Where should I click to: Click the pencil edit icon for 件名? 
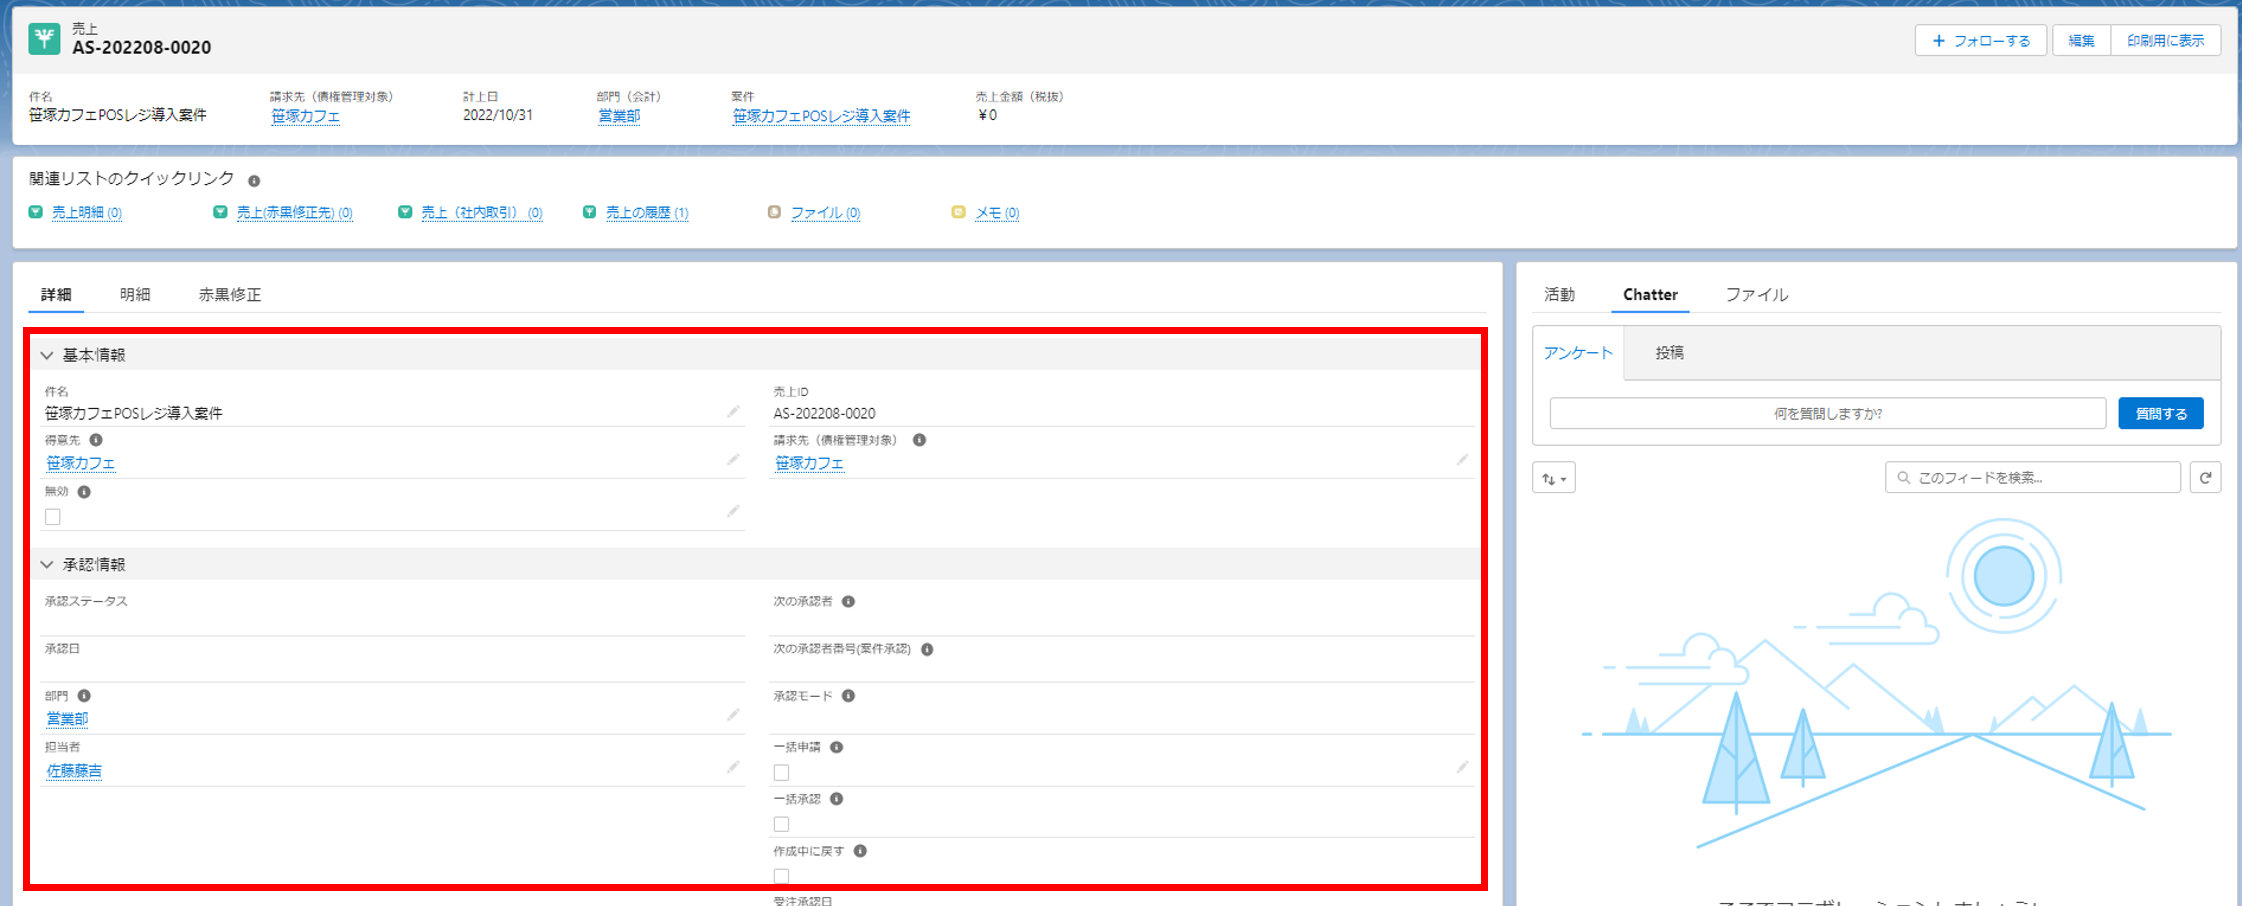pyautogui.click(x=733, y=412)
